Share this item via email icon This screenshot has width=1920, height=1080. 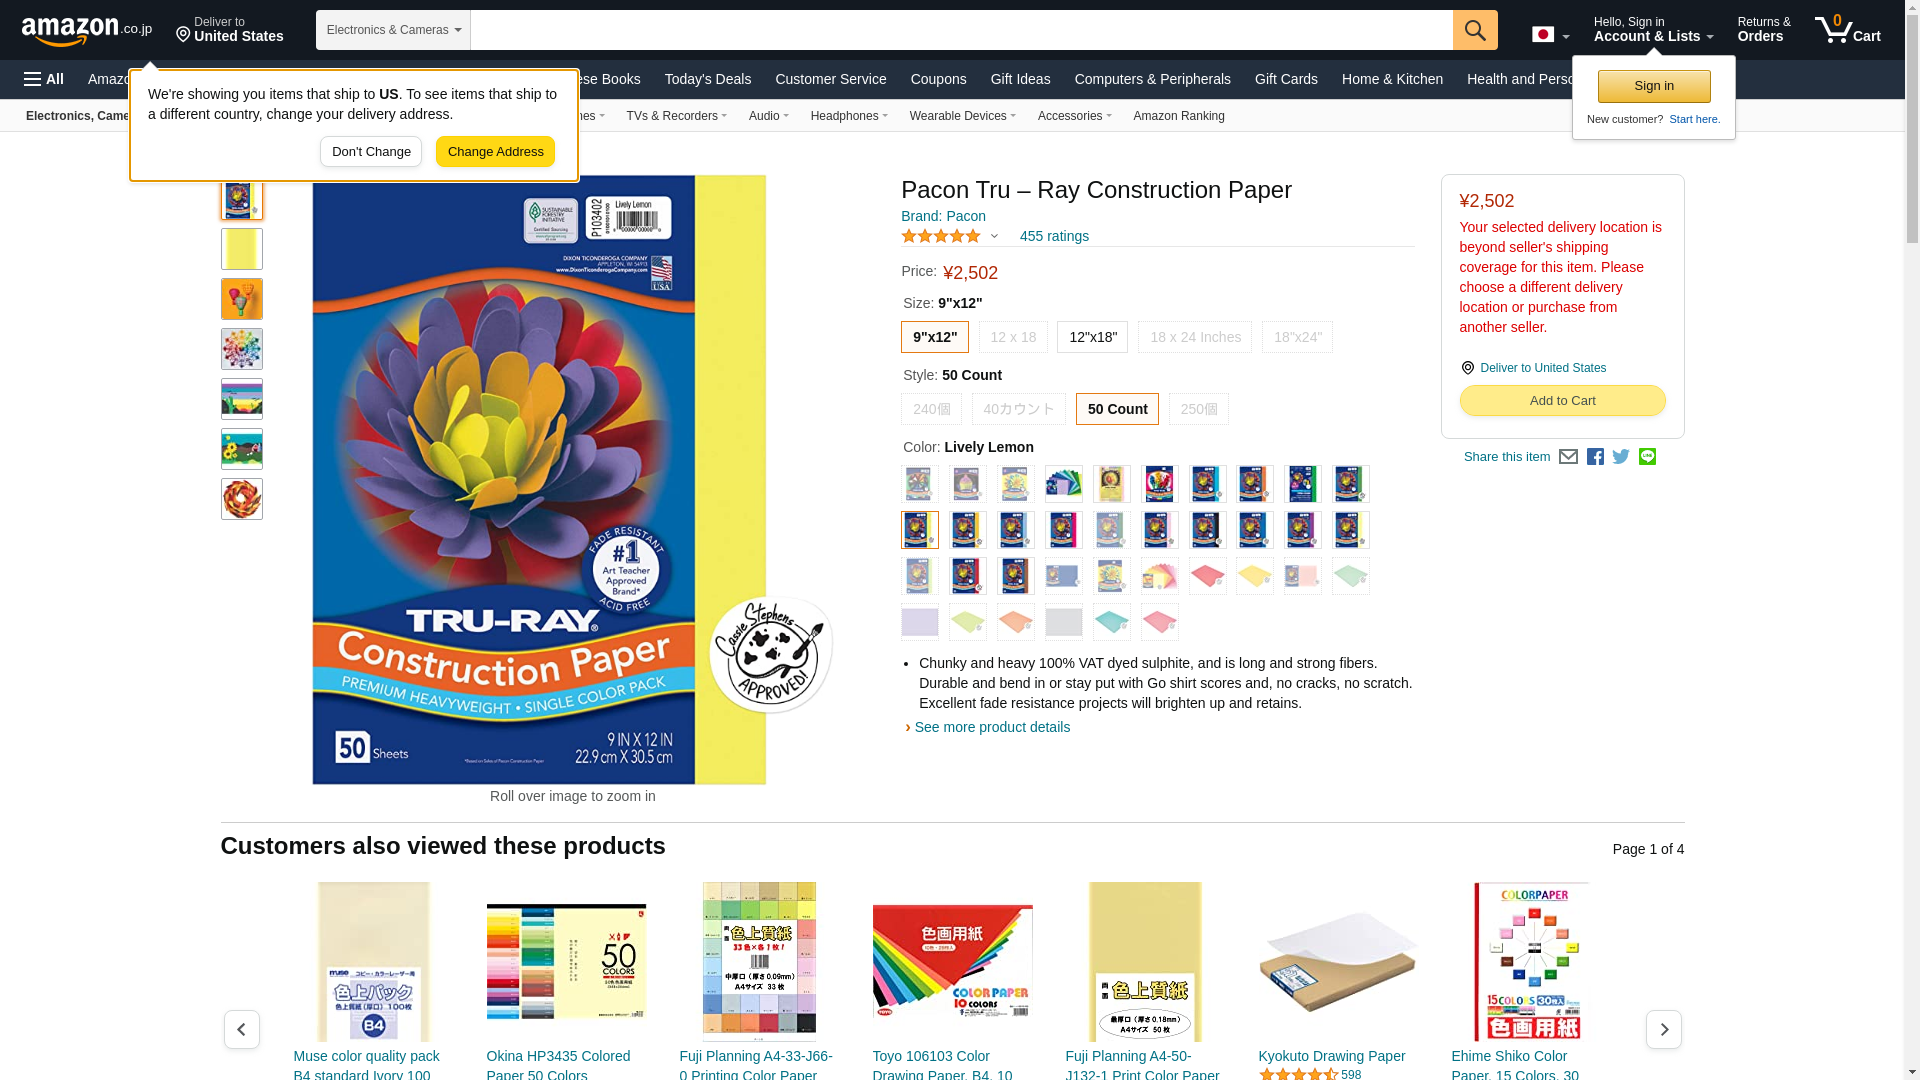click(x=1568, y=457)
